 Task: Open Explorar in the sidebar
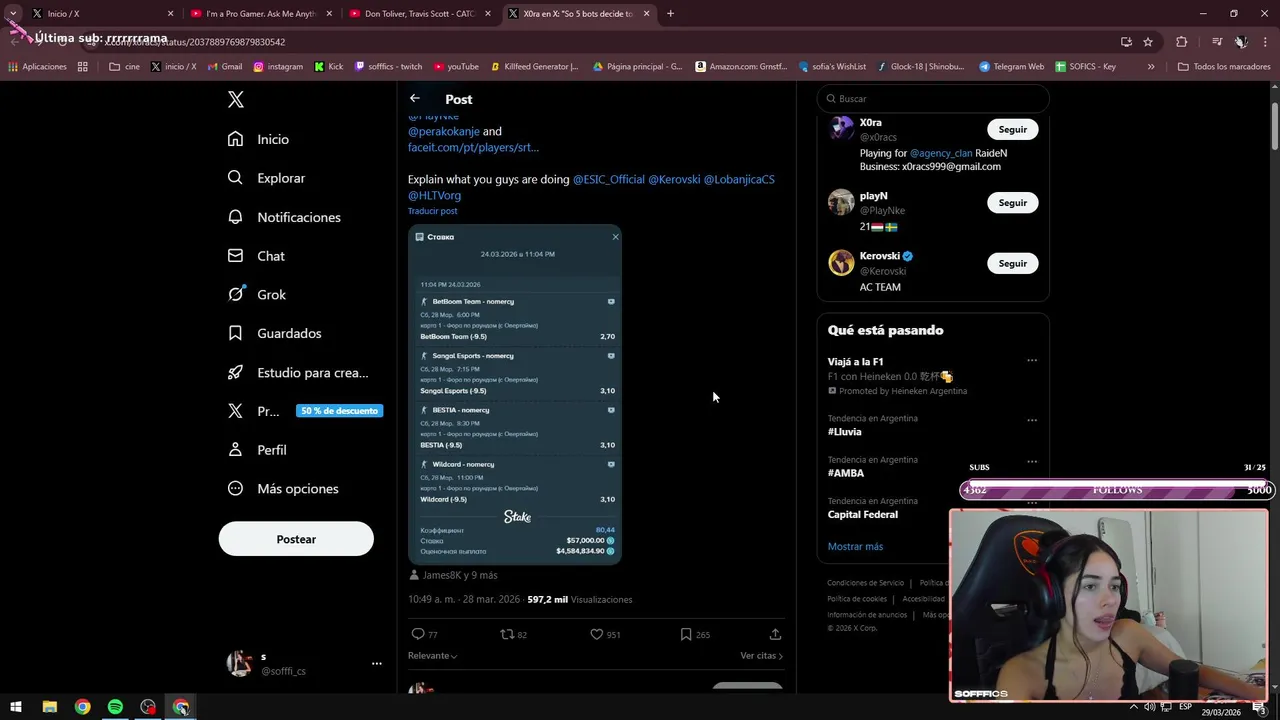pos(267,178)
